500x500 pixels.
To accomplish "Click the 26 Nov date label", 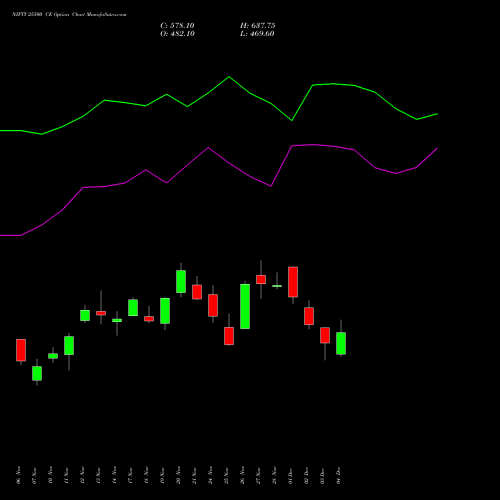I will point(242,475).
